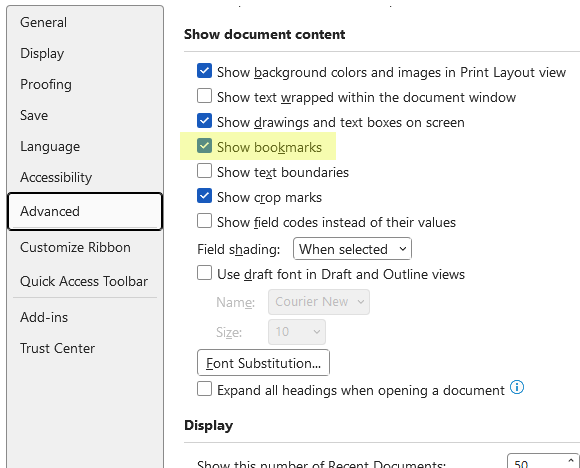Select the Advanced category
Image resolution: width=580 pixels, height=468 pixels.
(85, 211)
